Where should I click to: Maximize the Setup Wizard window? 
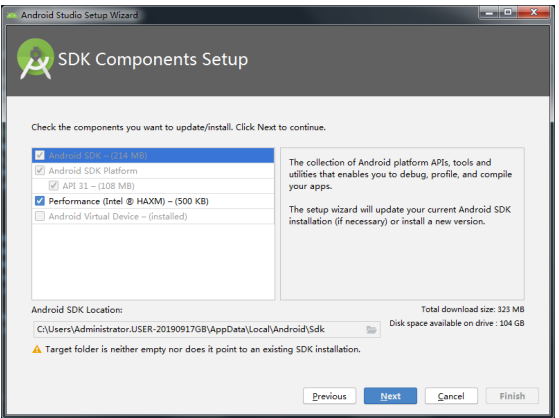tap(508, 13)
